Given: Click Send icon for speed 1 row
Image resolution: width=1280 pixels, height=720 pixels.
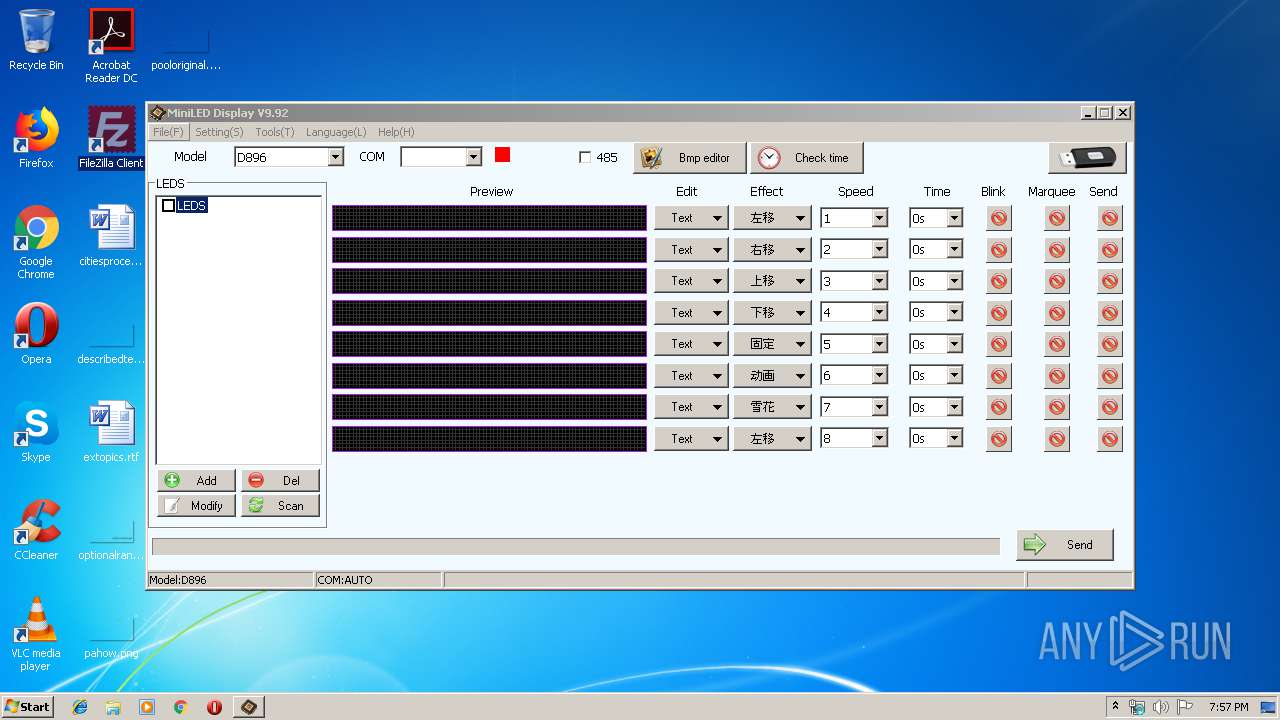Looking at the screenshot, I should point(1109,218).
